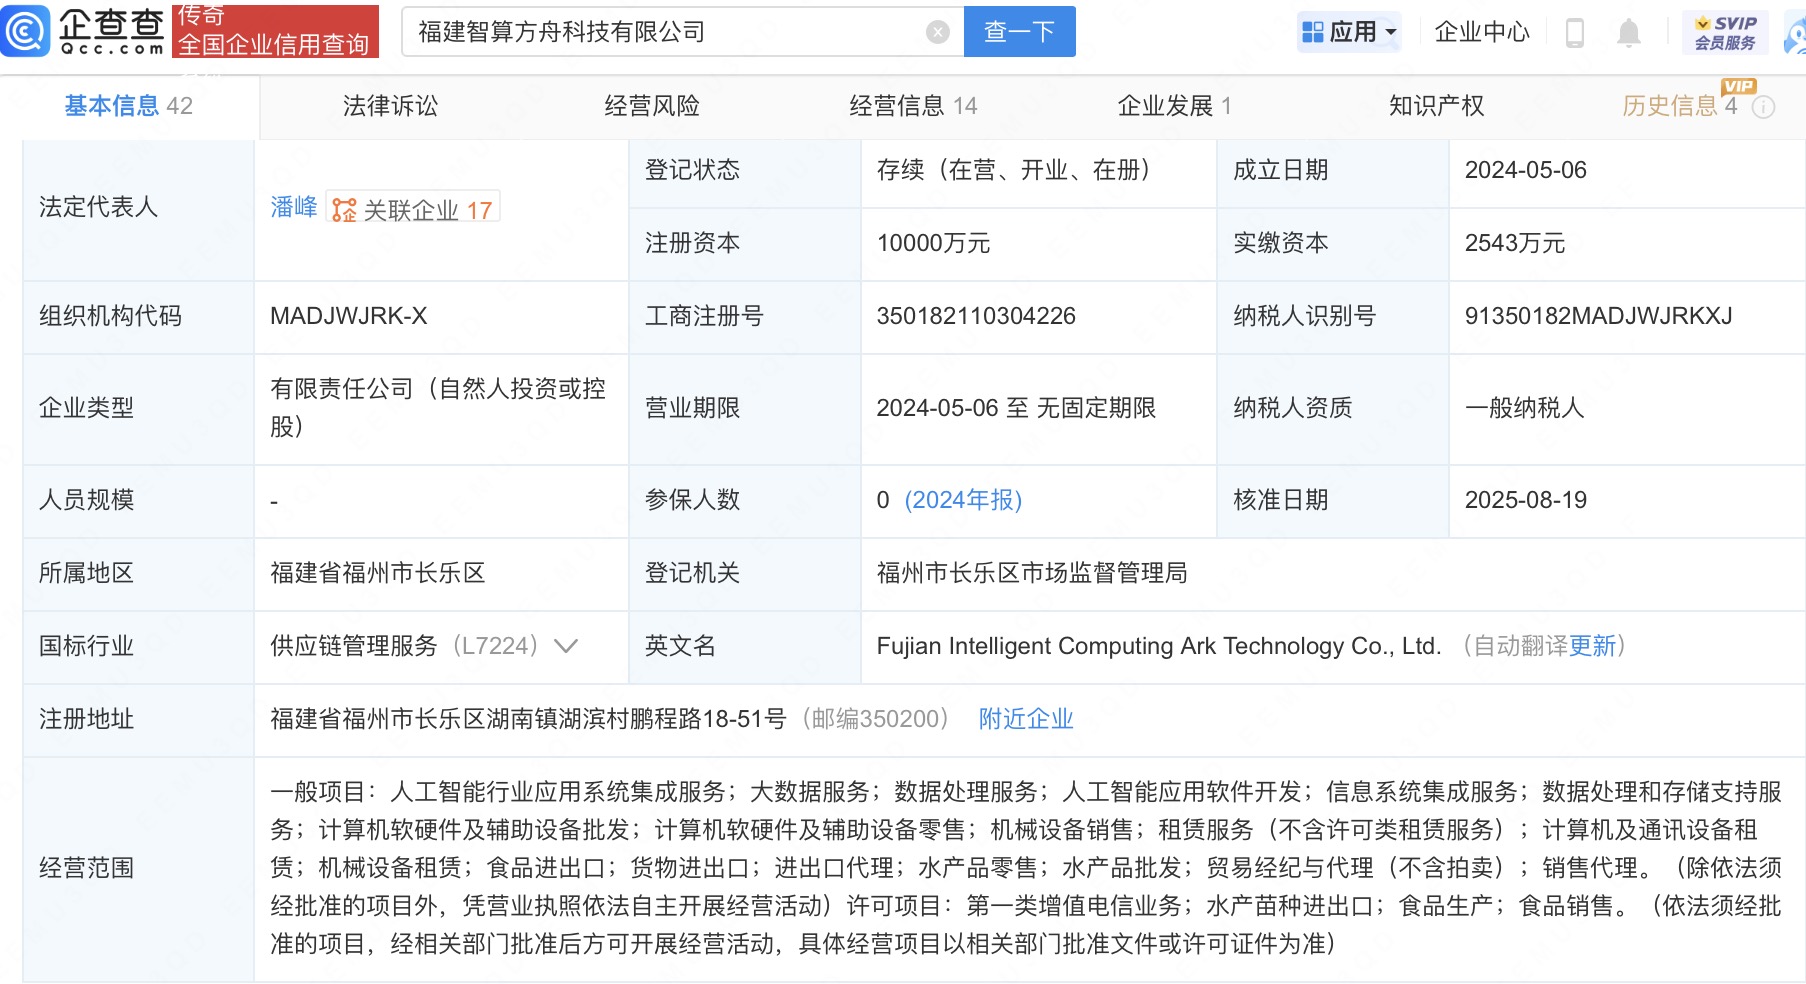This screenshot has width=1806, height=984.
Task: Select paid-in capital value 2543万元
Action: pyautogui.click(x=1515, y=243)
